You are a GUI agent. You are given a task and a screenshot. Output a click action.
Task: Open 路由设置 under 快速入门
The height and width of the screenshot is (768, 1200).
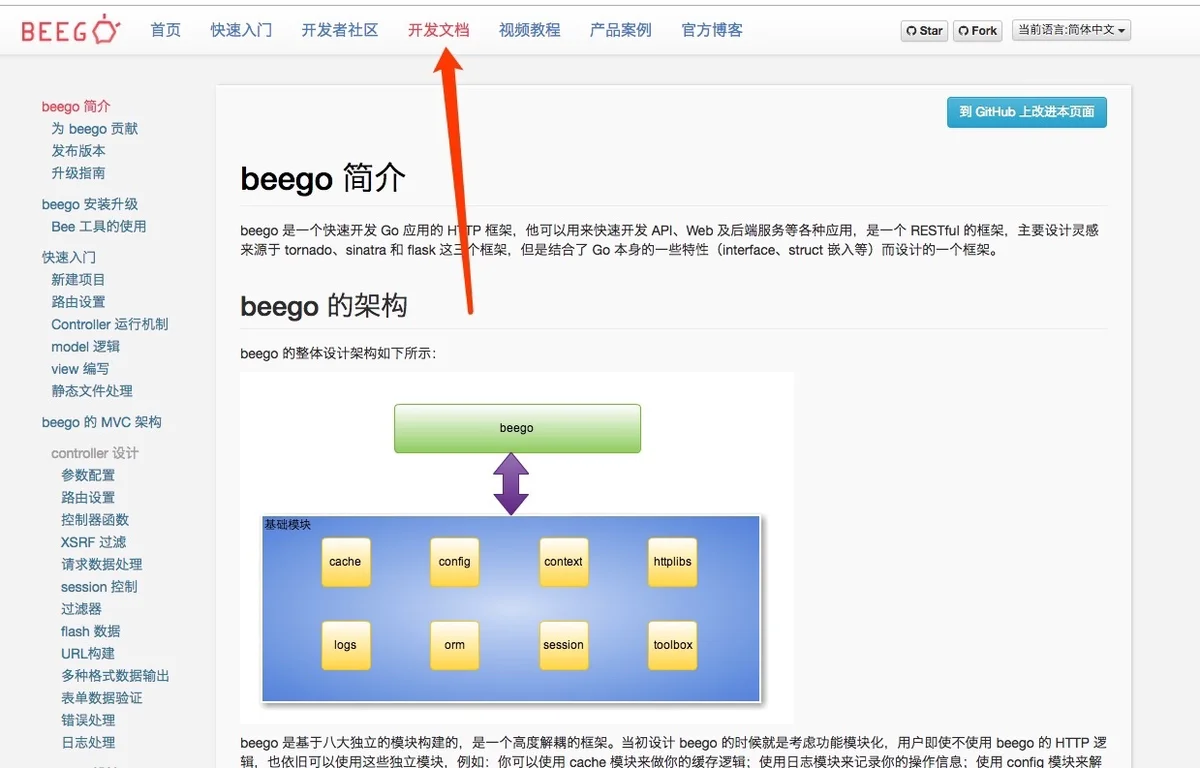(x=78, y=301)
